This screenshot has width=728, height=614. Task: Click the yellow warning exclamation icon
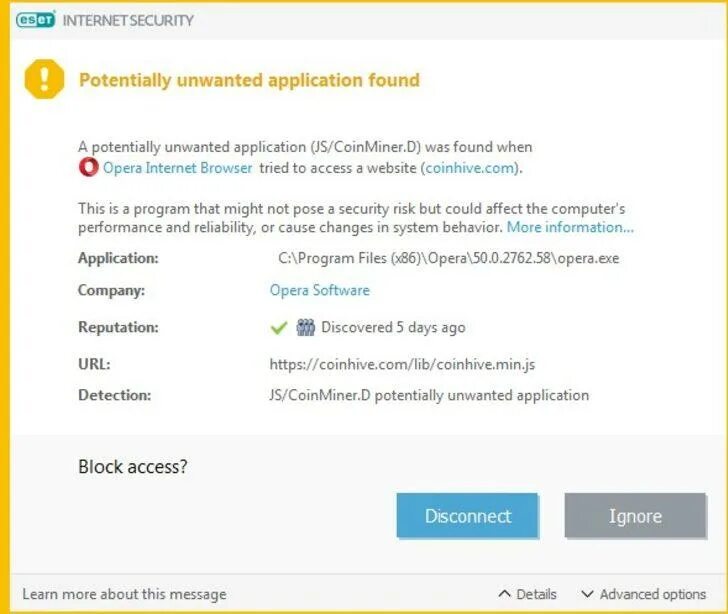[x=44, y=79]
